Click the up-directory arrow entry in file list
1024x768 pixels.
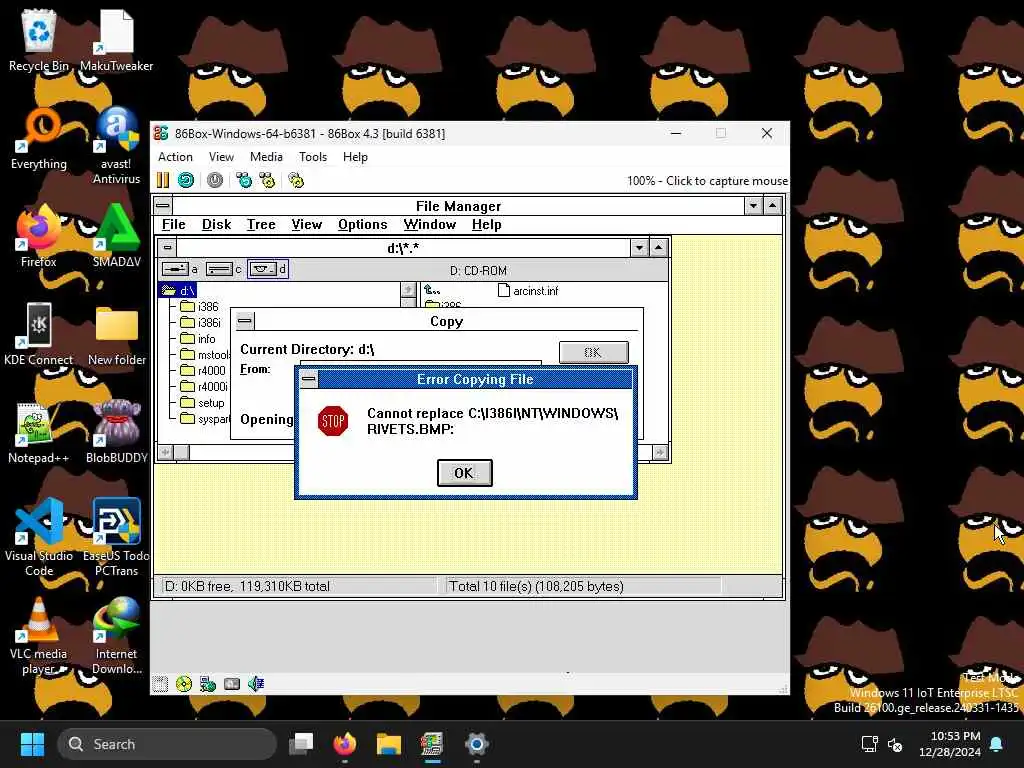[x=432, y=290]
